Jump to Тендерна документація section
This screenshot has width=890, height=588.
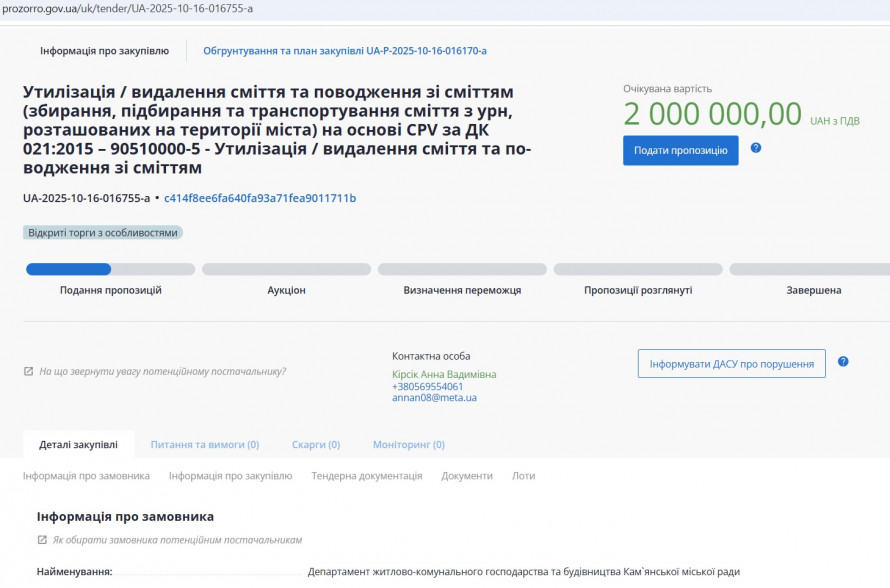pyautogui.click(x=366, y=476)
